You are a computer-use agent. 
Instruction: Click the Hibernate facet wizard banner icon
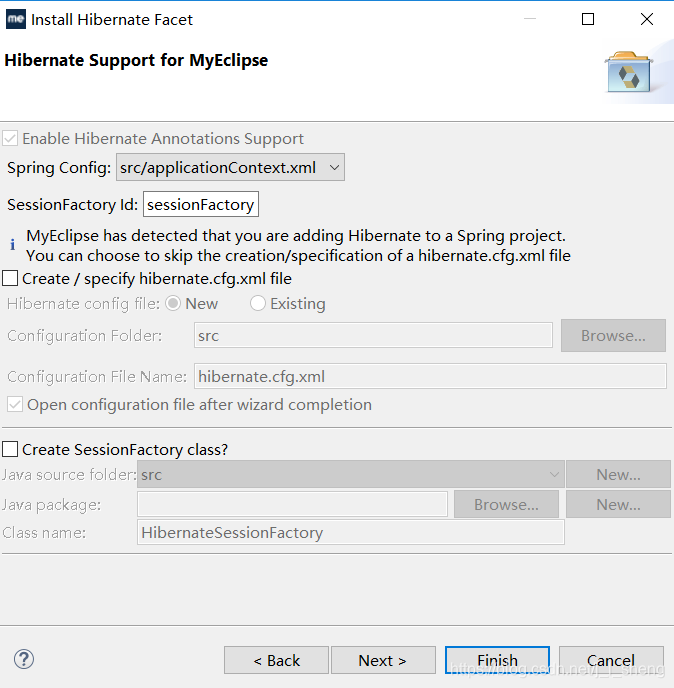(x=628, y=72)
